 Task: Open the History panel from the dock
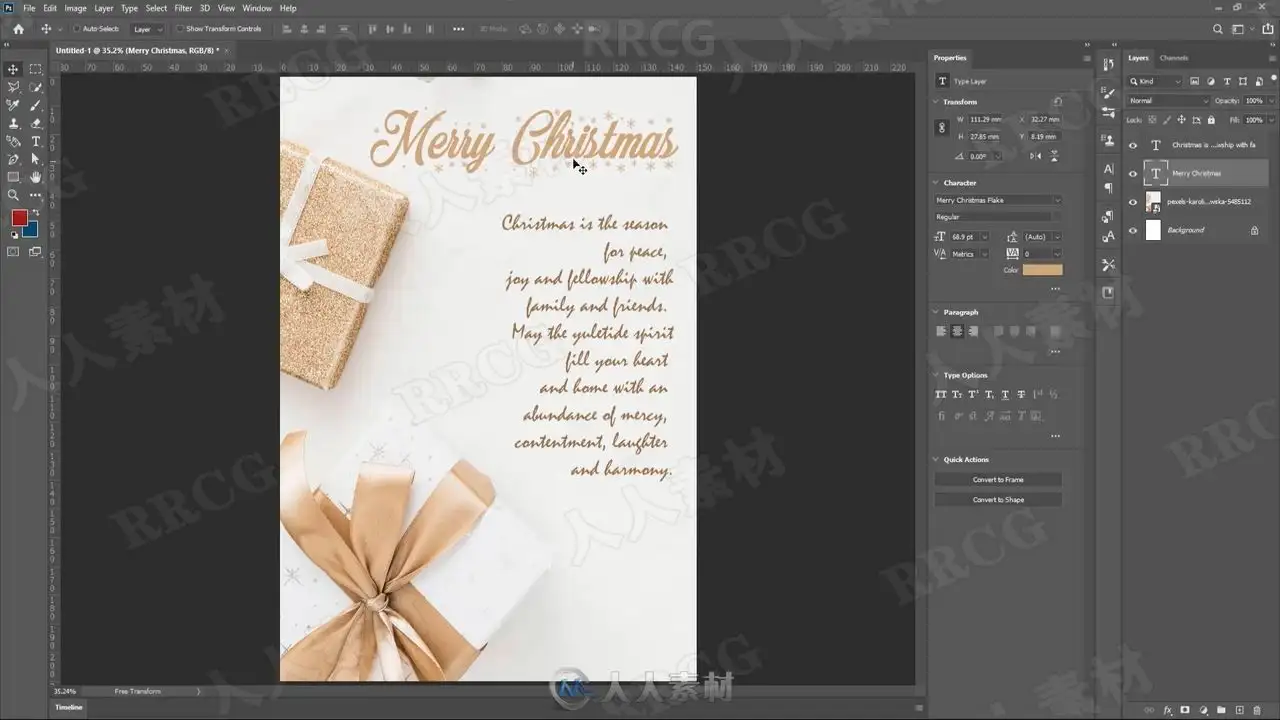[1108, 65]
